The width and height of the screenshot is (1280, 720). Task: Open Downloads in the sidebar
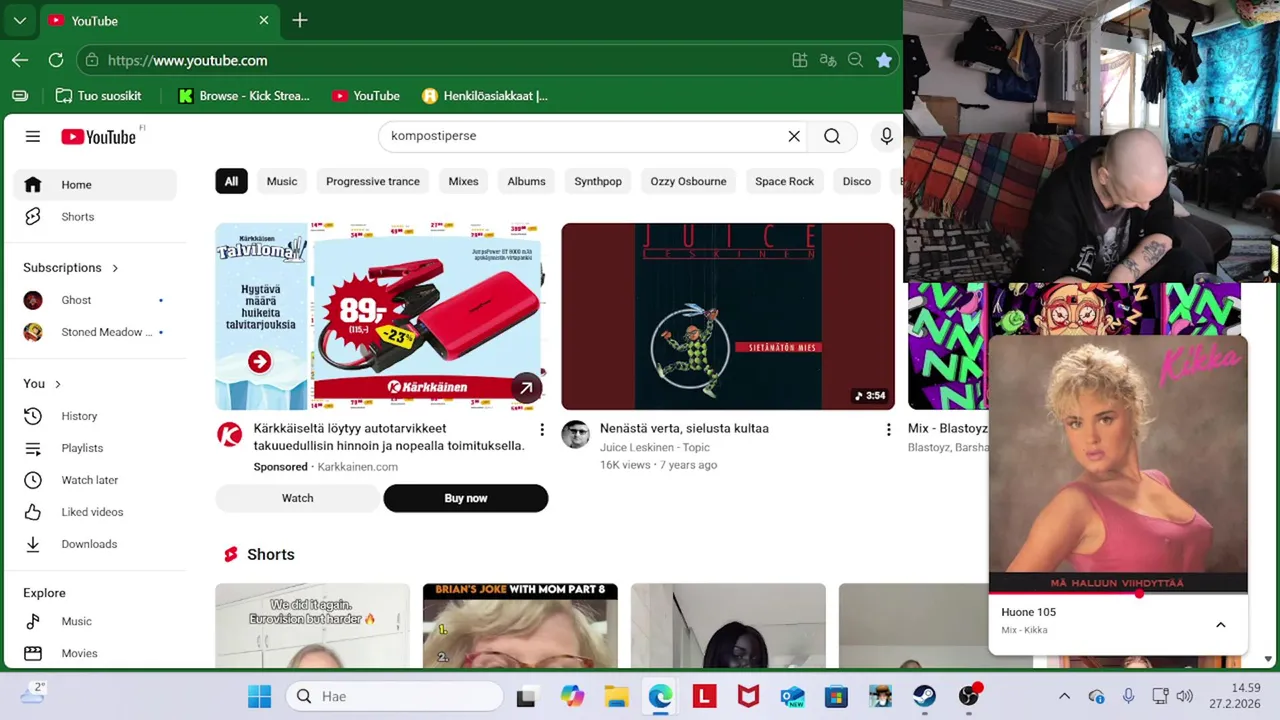point(95,544)
